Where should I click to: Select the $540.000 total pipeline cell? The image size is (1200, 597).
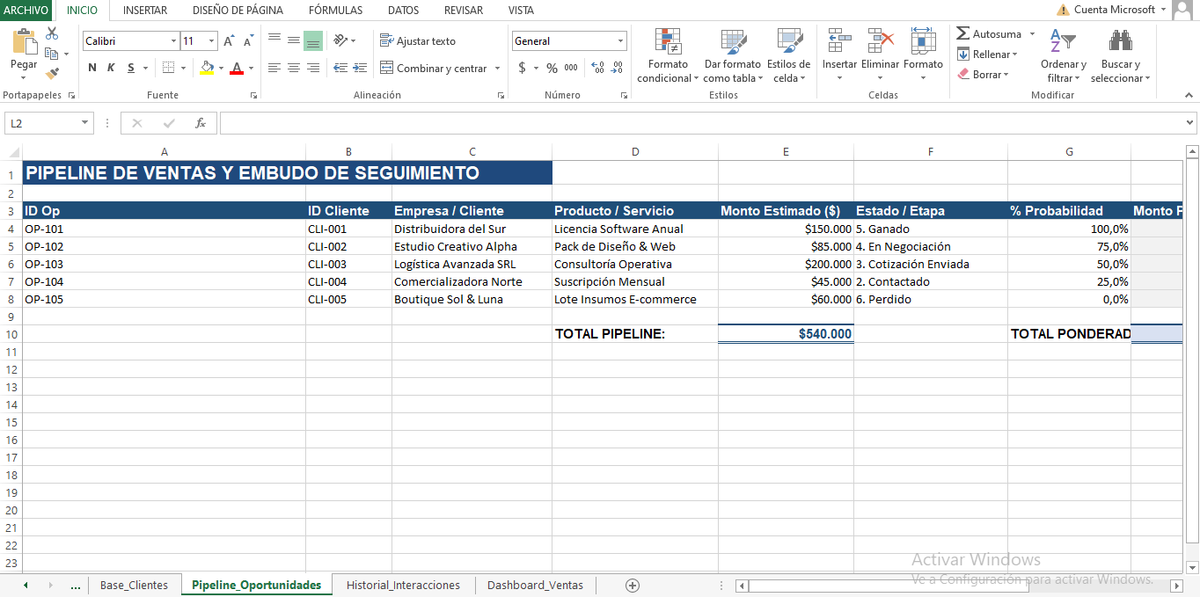(785, 334)
